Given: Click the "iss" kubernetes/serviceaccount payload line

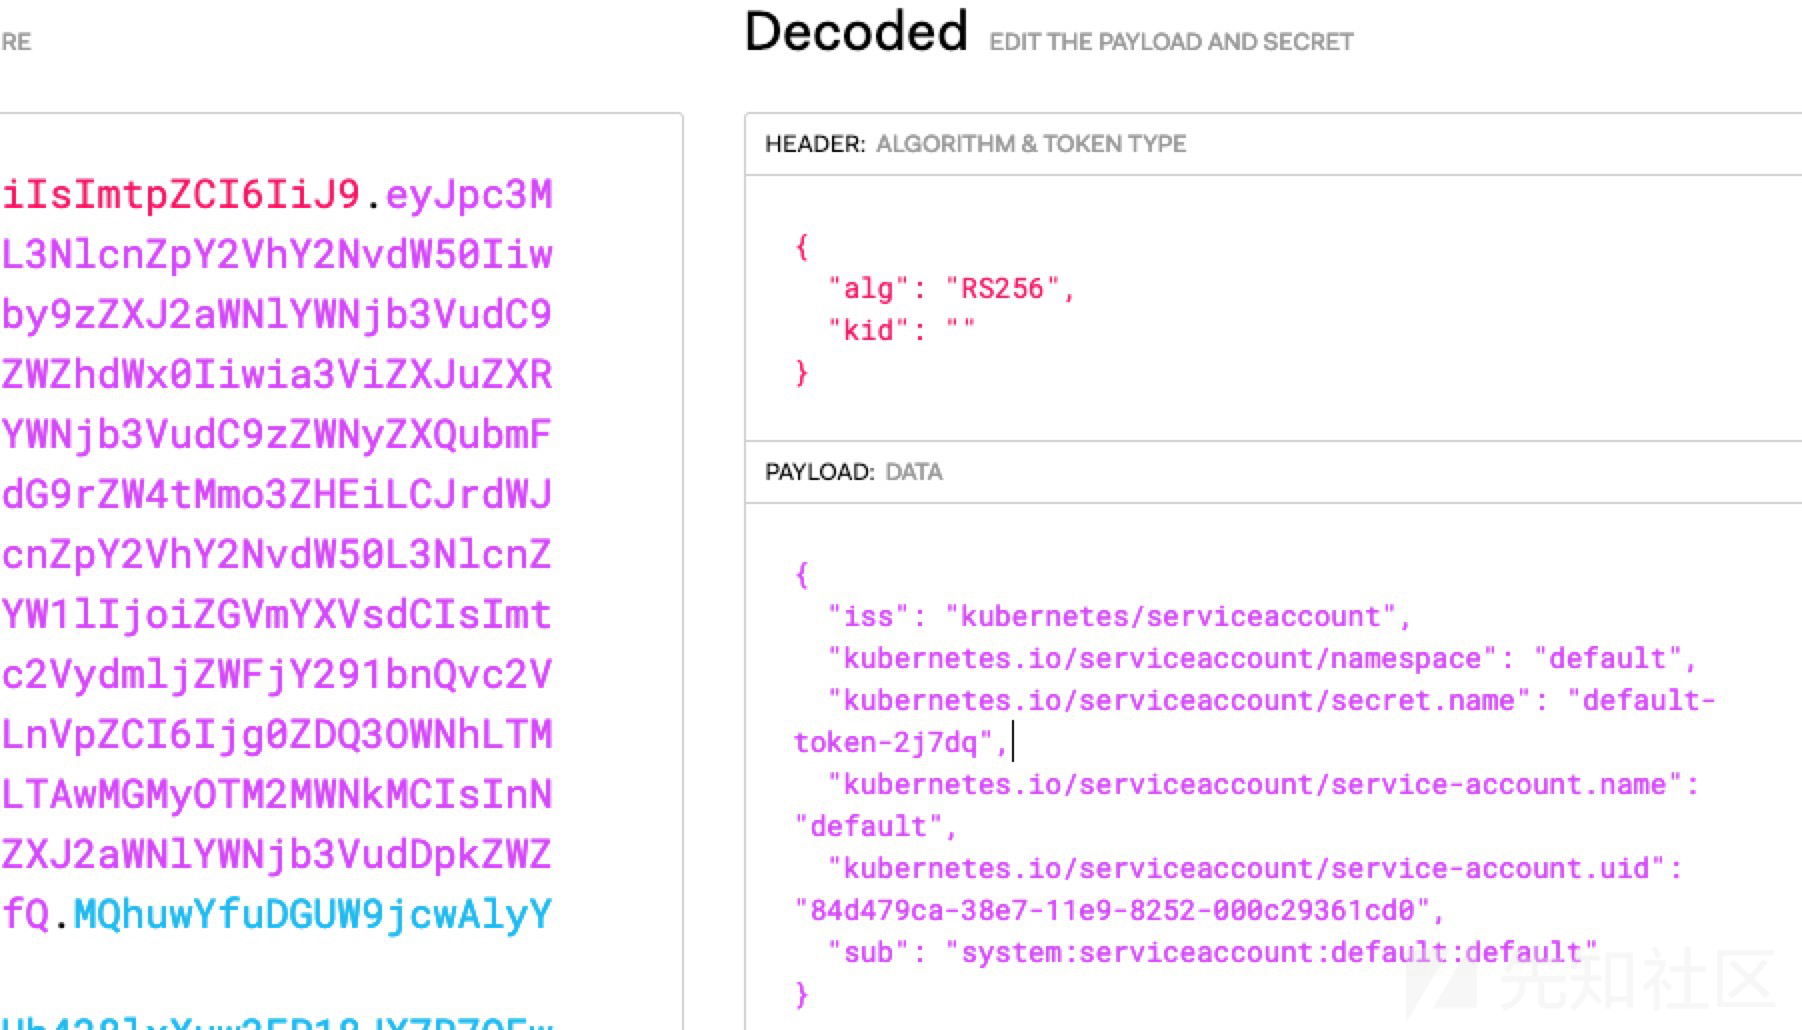Looking at the screenshot, I should coord(1118,617).
